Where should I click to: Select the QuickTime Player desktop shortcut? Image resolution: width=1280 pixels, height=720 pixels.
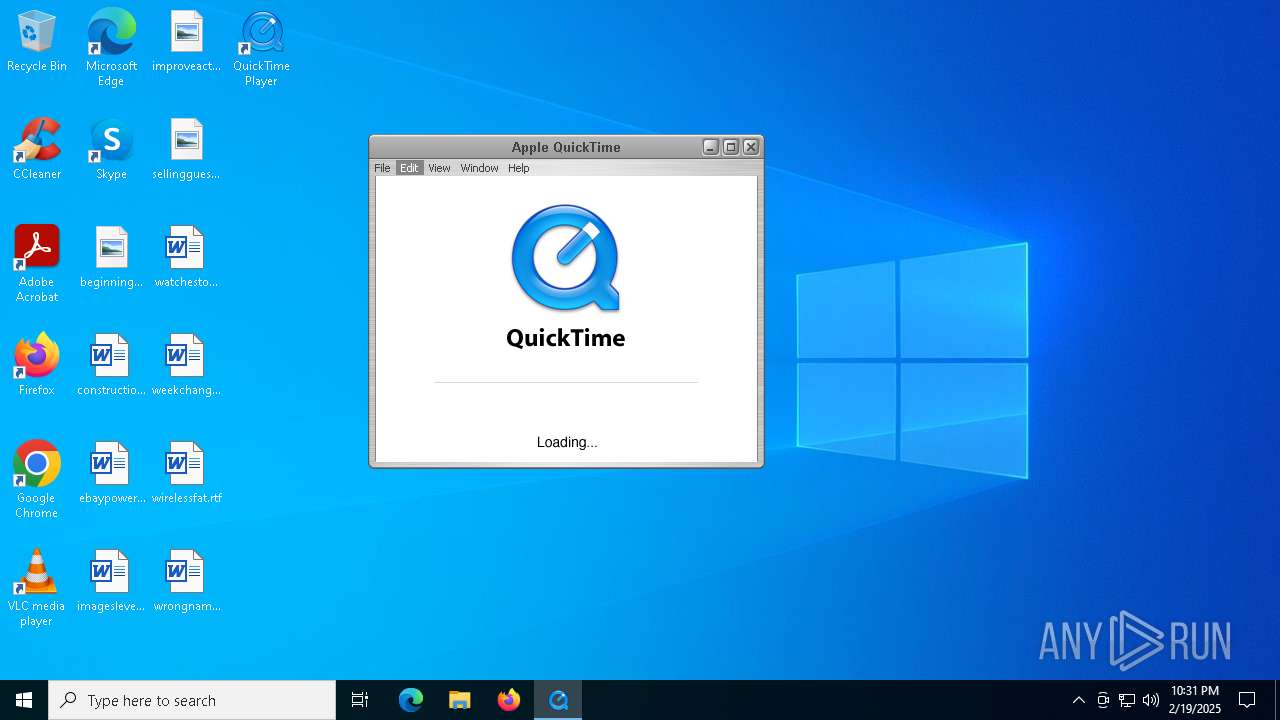(x=261, y=47)
